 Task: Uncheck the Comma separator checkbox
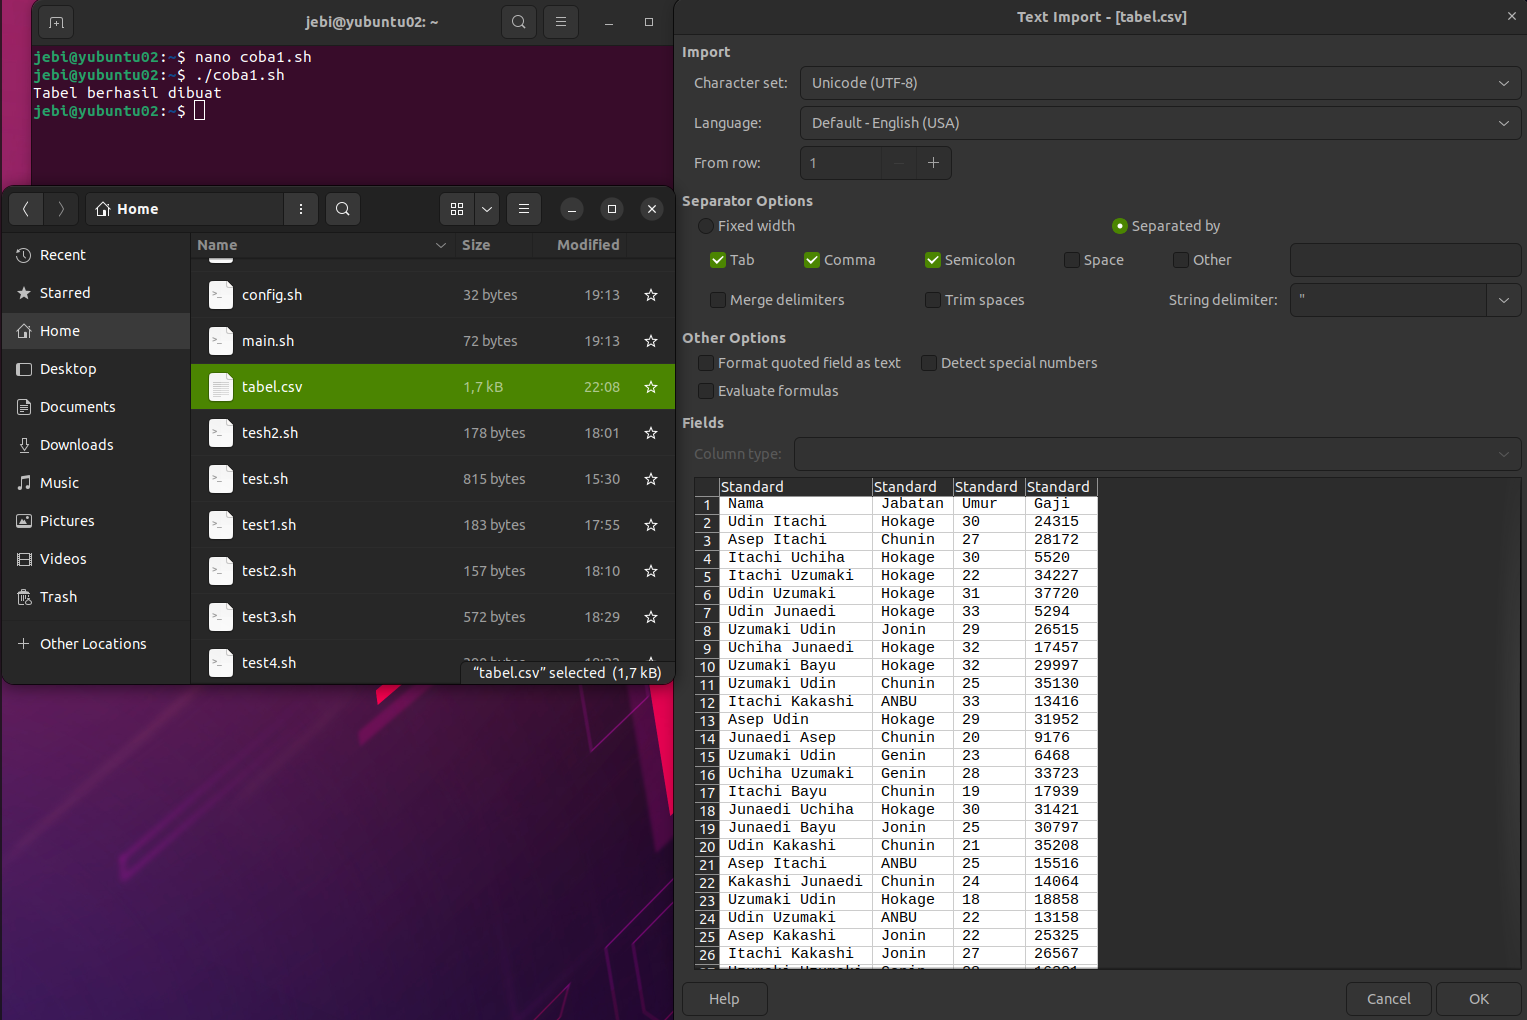pyautogui.click(x=812, y=260)
